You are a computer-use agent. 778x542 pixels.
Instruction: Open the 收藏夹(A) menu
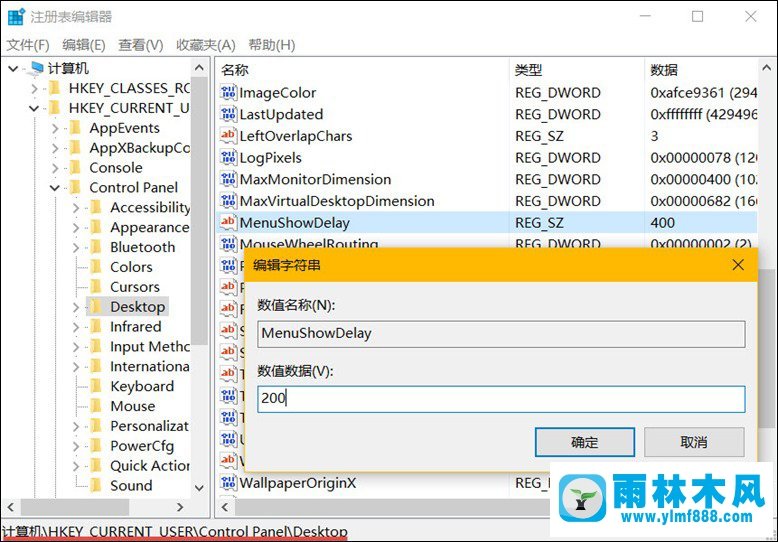[205, 45]
